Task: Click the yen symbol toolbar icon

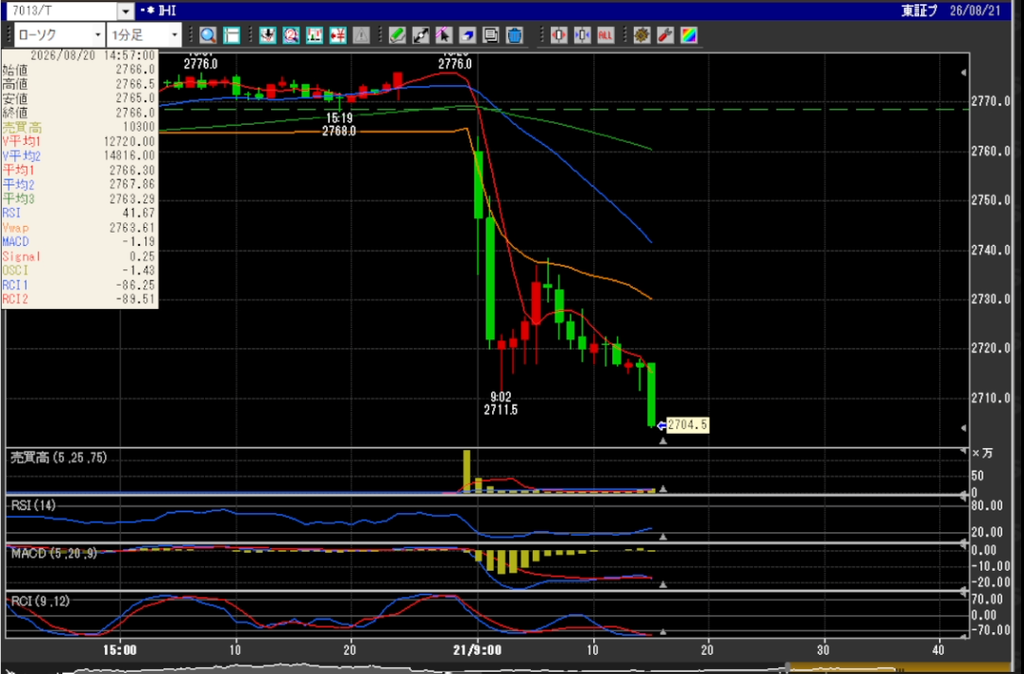Action: [338, 35]
